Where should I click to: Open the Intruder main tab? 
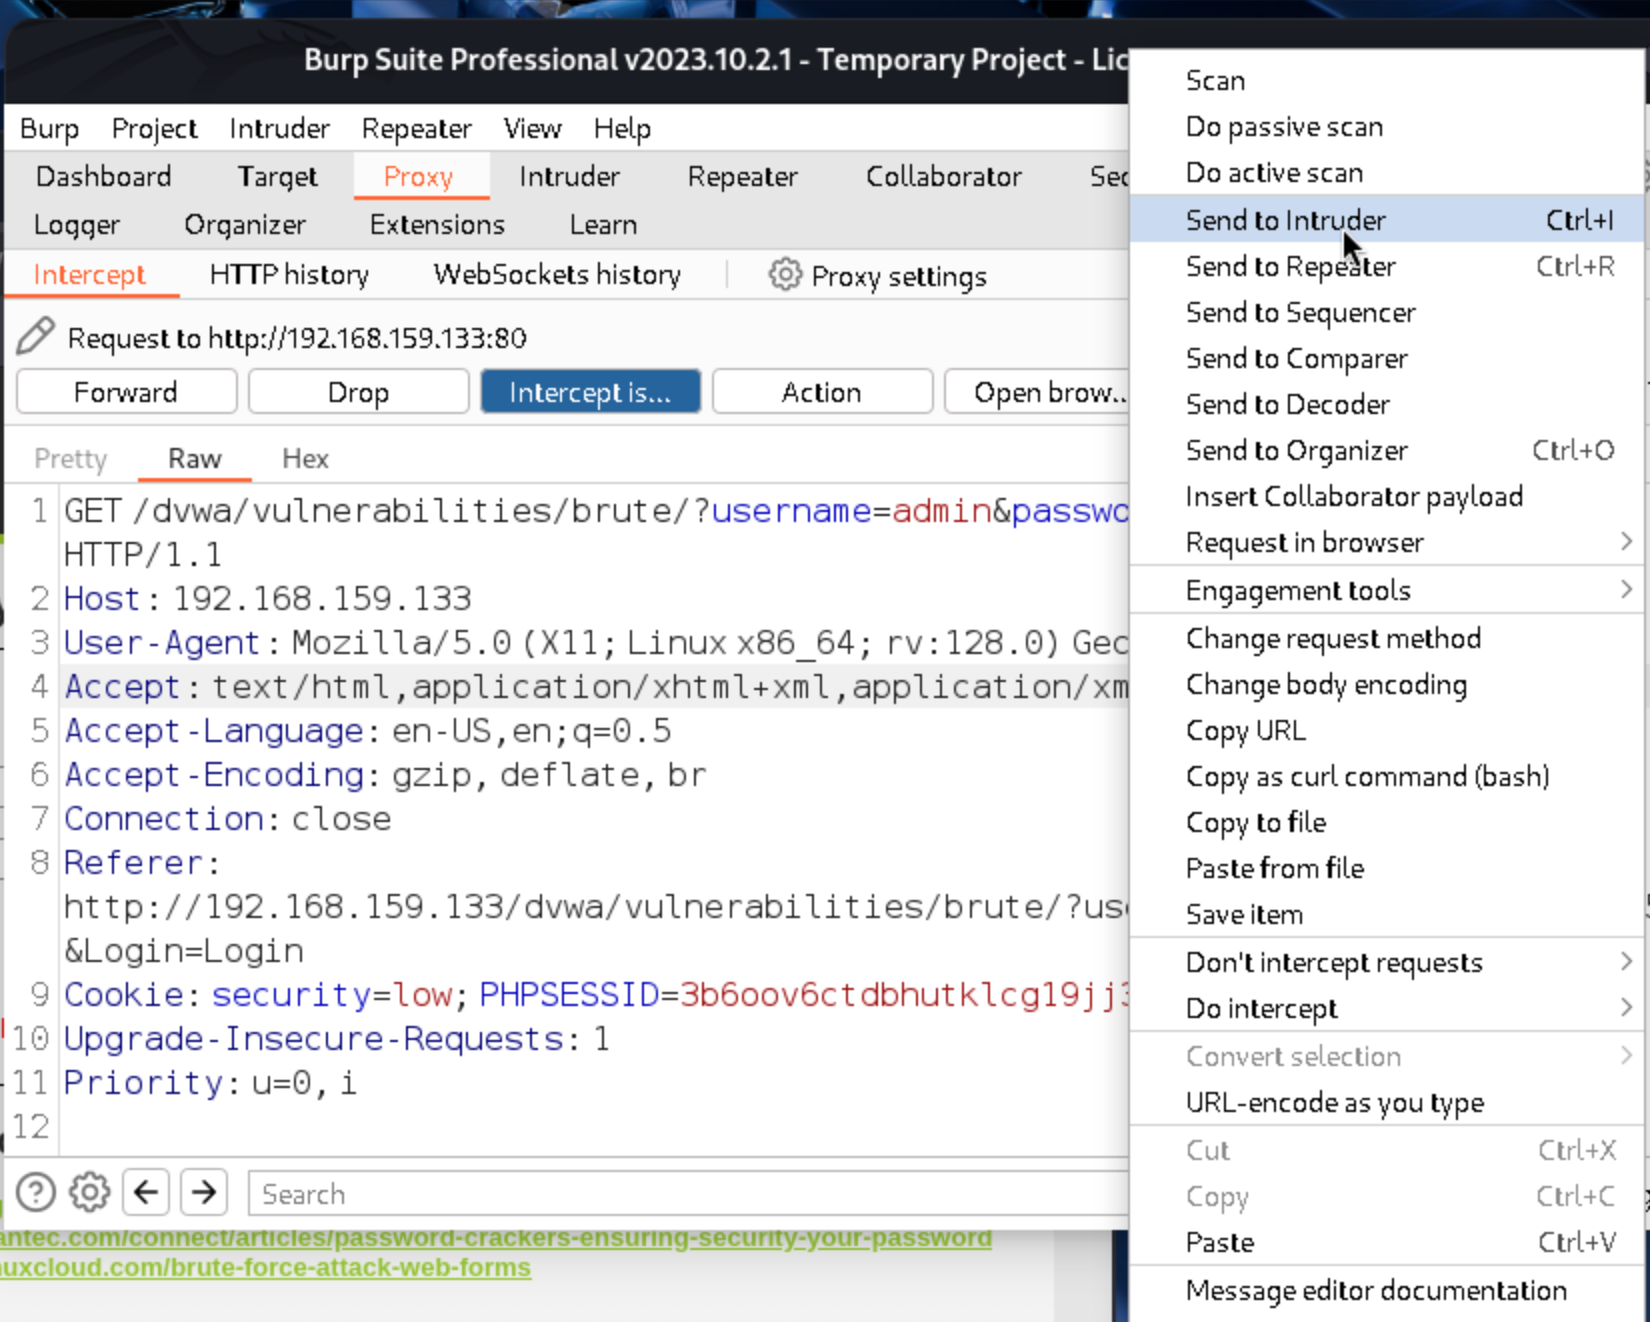pos(569,177)
